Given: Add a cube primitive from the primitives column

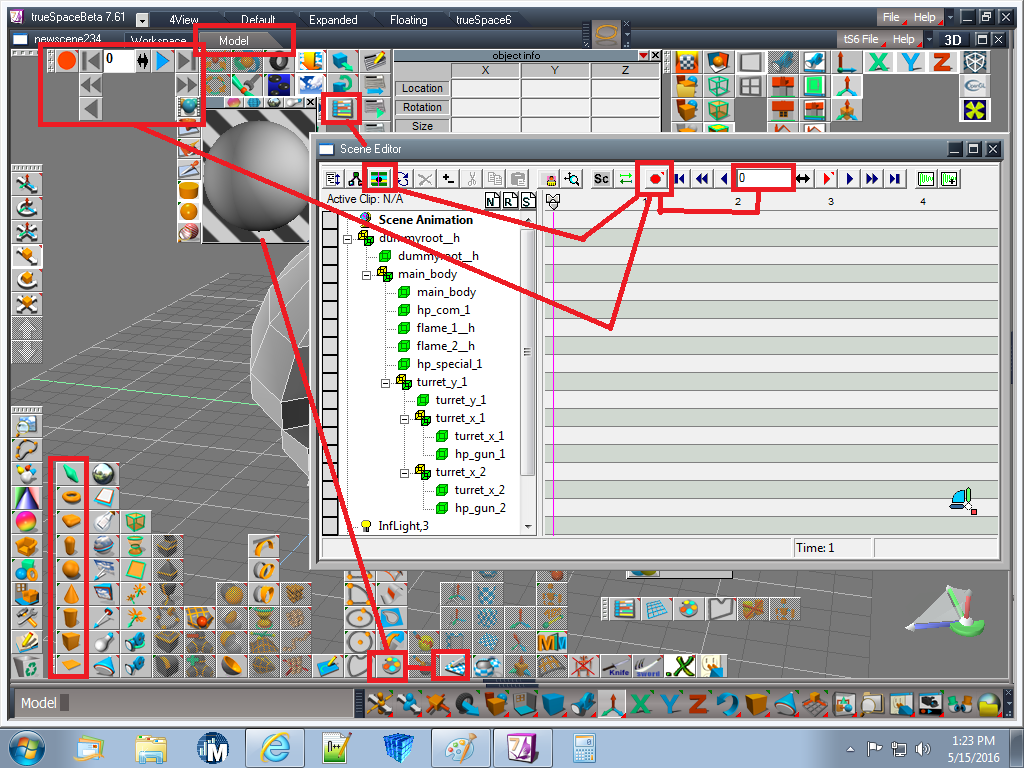Looking at the screenshot, I should point(71,642).
